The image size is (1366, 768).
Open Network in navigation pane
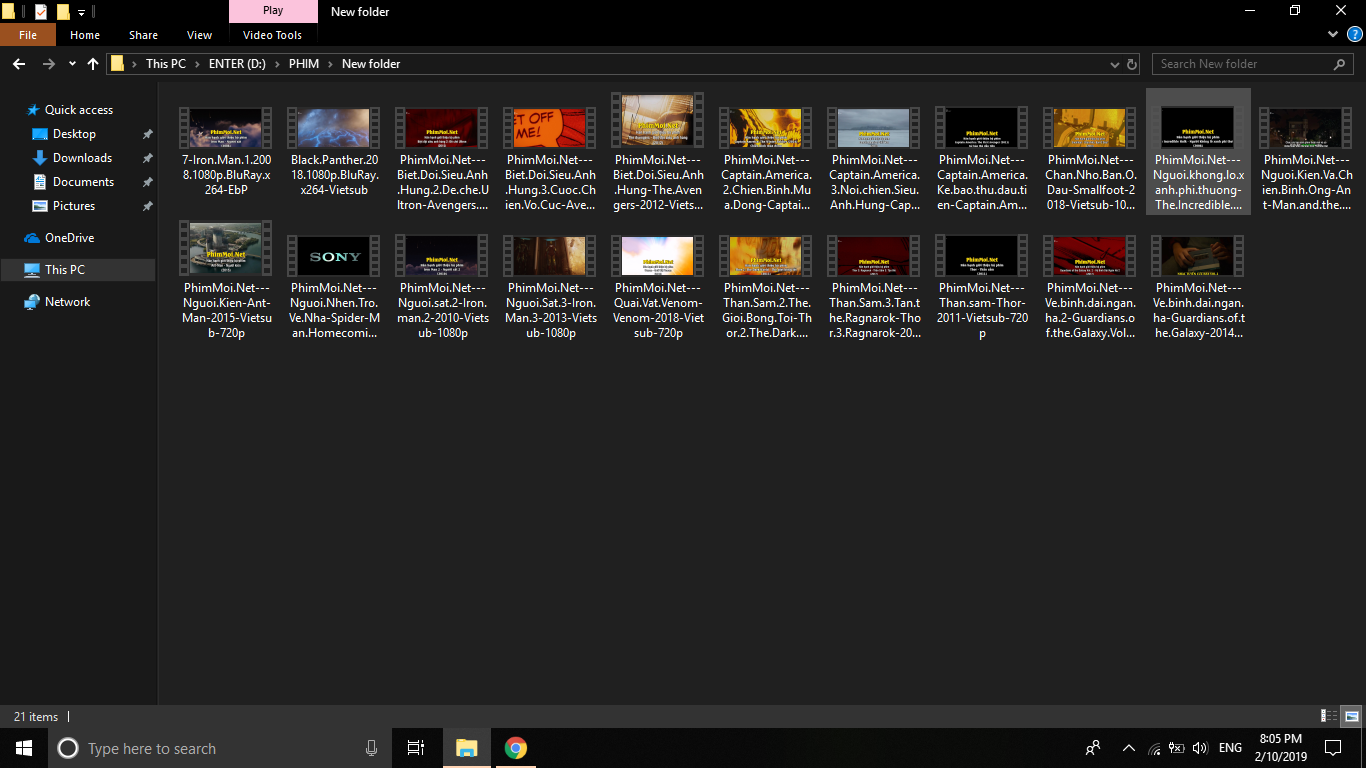(67, 302)
